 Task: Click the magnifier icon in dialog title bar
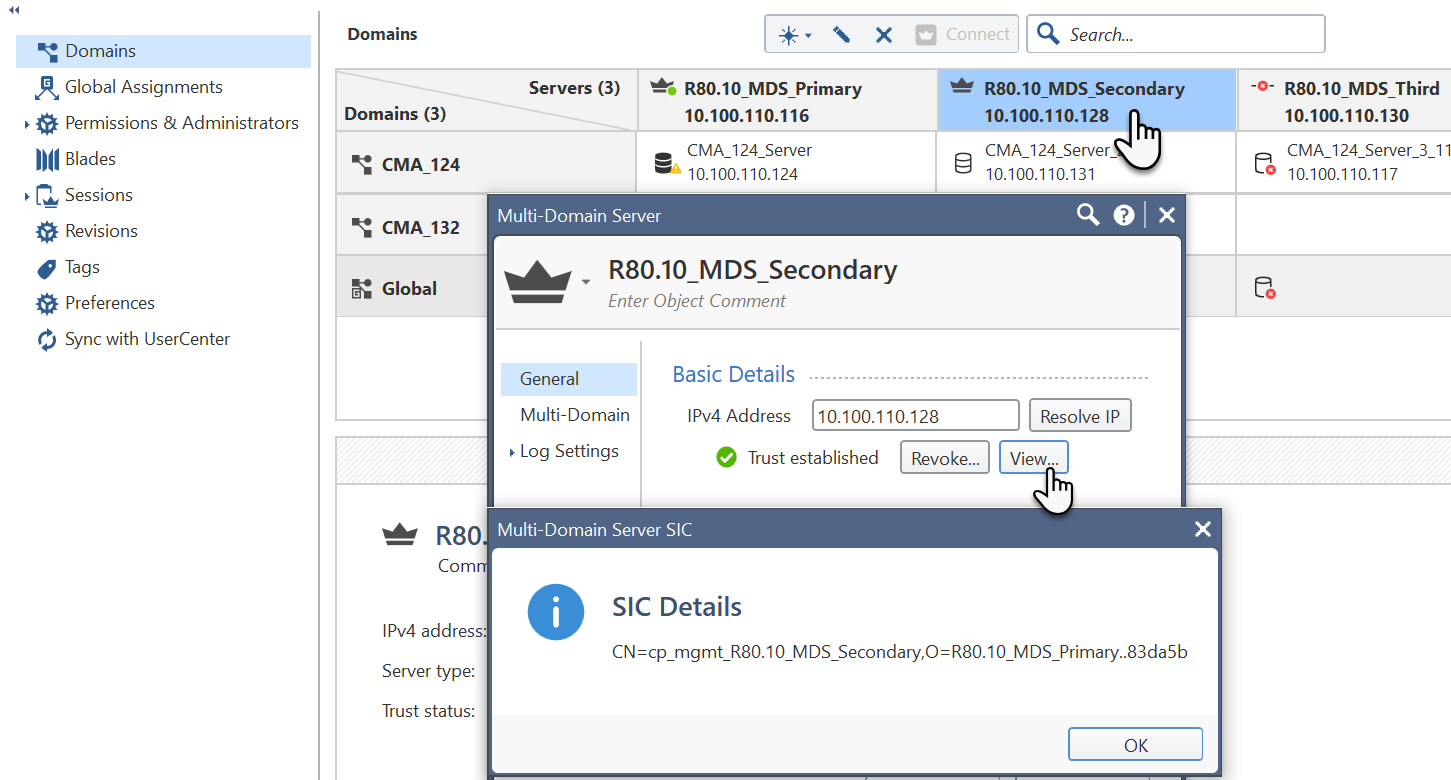click(x=1087, y=215)
